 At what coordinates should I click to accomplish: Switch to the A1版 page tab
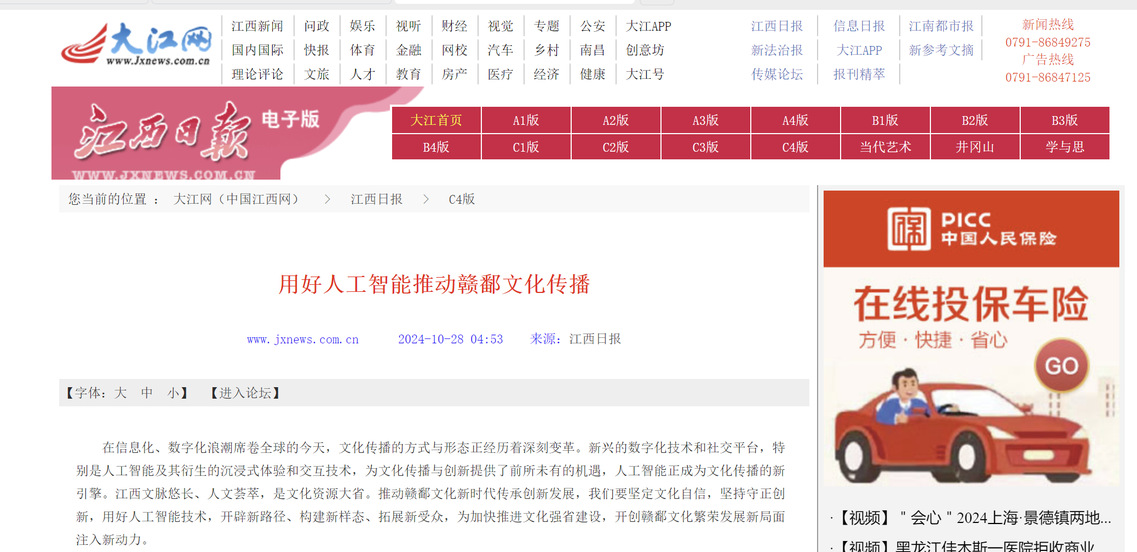click(526, 120)
